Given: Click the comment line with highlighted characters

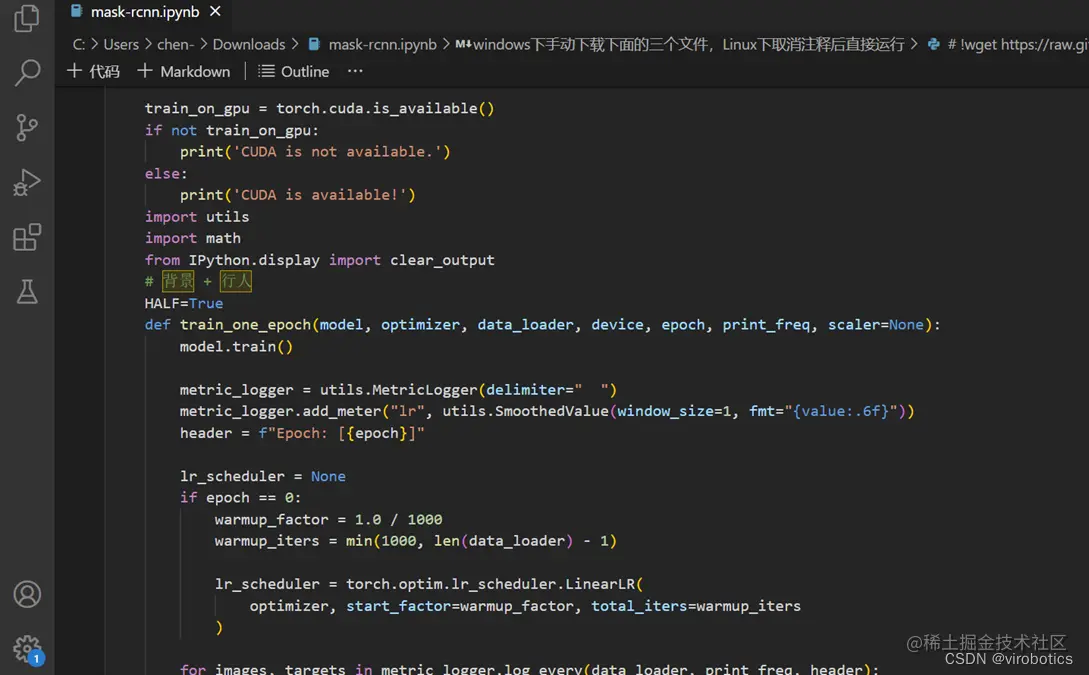Looking at the screenshot, I should [x=198, y=281].
